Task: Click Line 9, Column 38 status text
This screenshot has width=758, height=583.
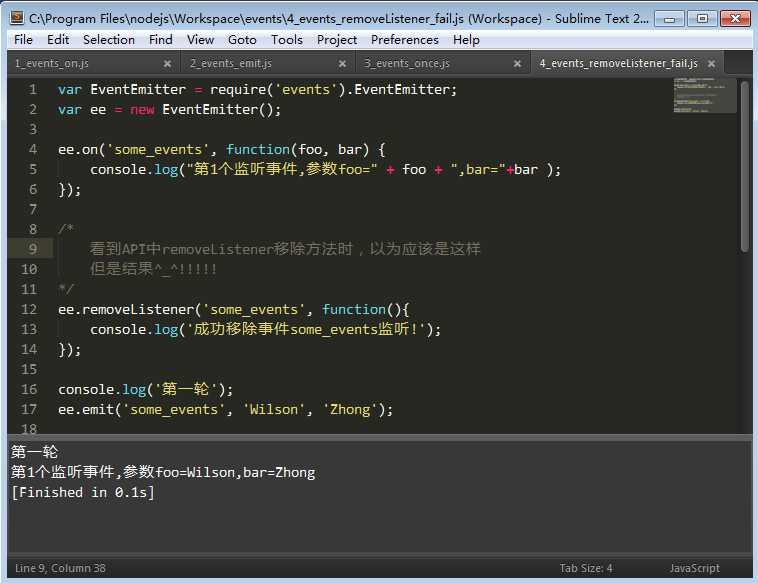Action: click(x=60, y=568)
